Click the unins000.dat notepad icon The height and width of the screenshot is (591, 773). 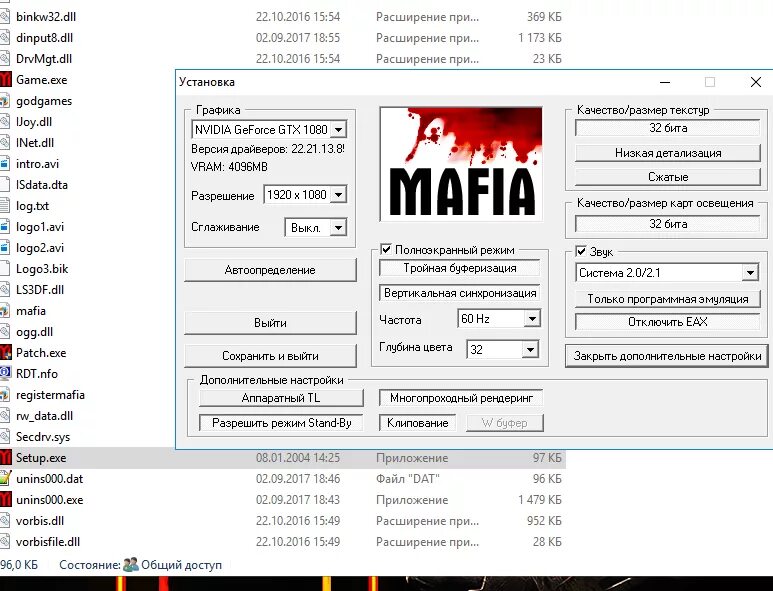click(5, 478)
